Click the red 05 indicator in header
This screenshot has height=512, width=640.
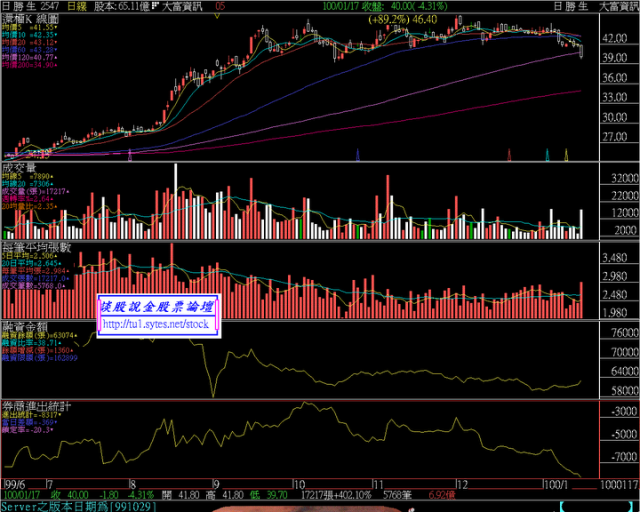(x=220, y=6)
